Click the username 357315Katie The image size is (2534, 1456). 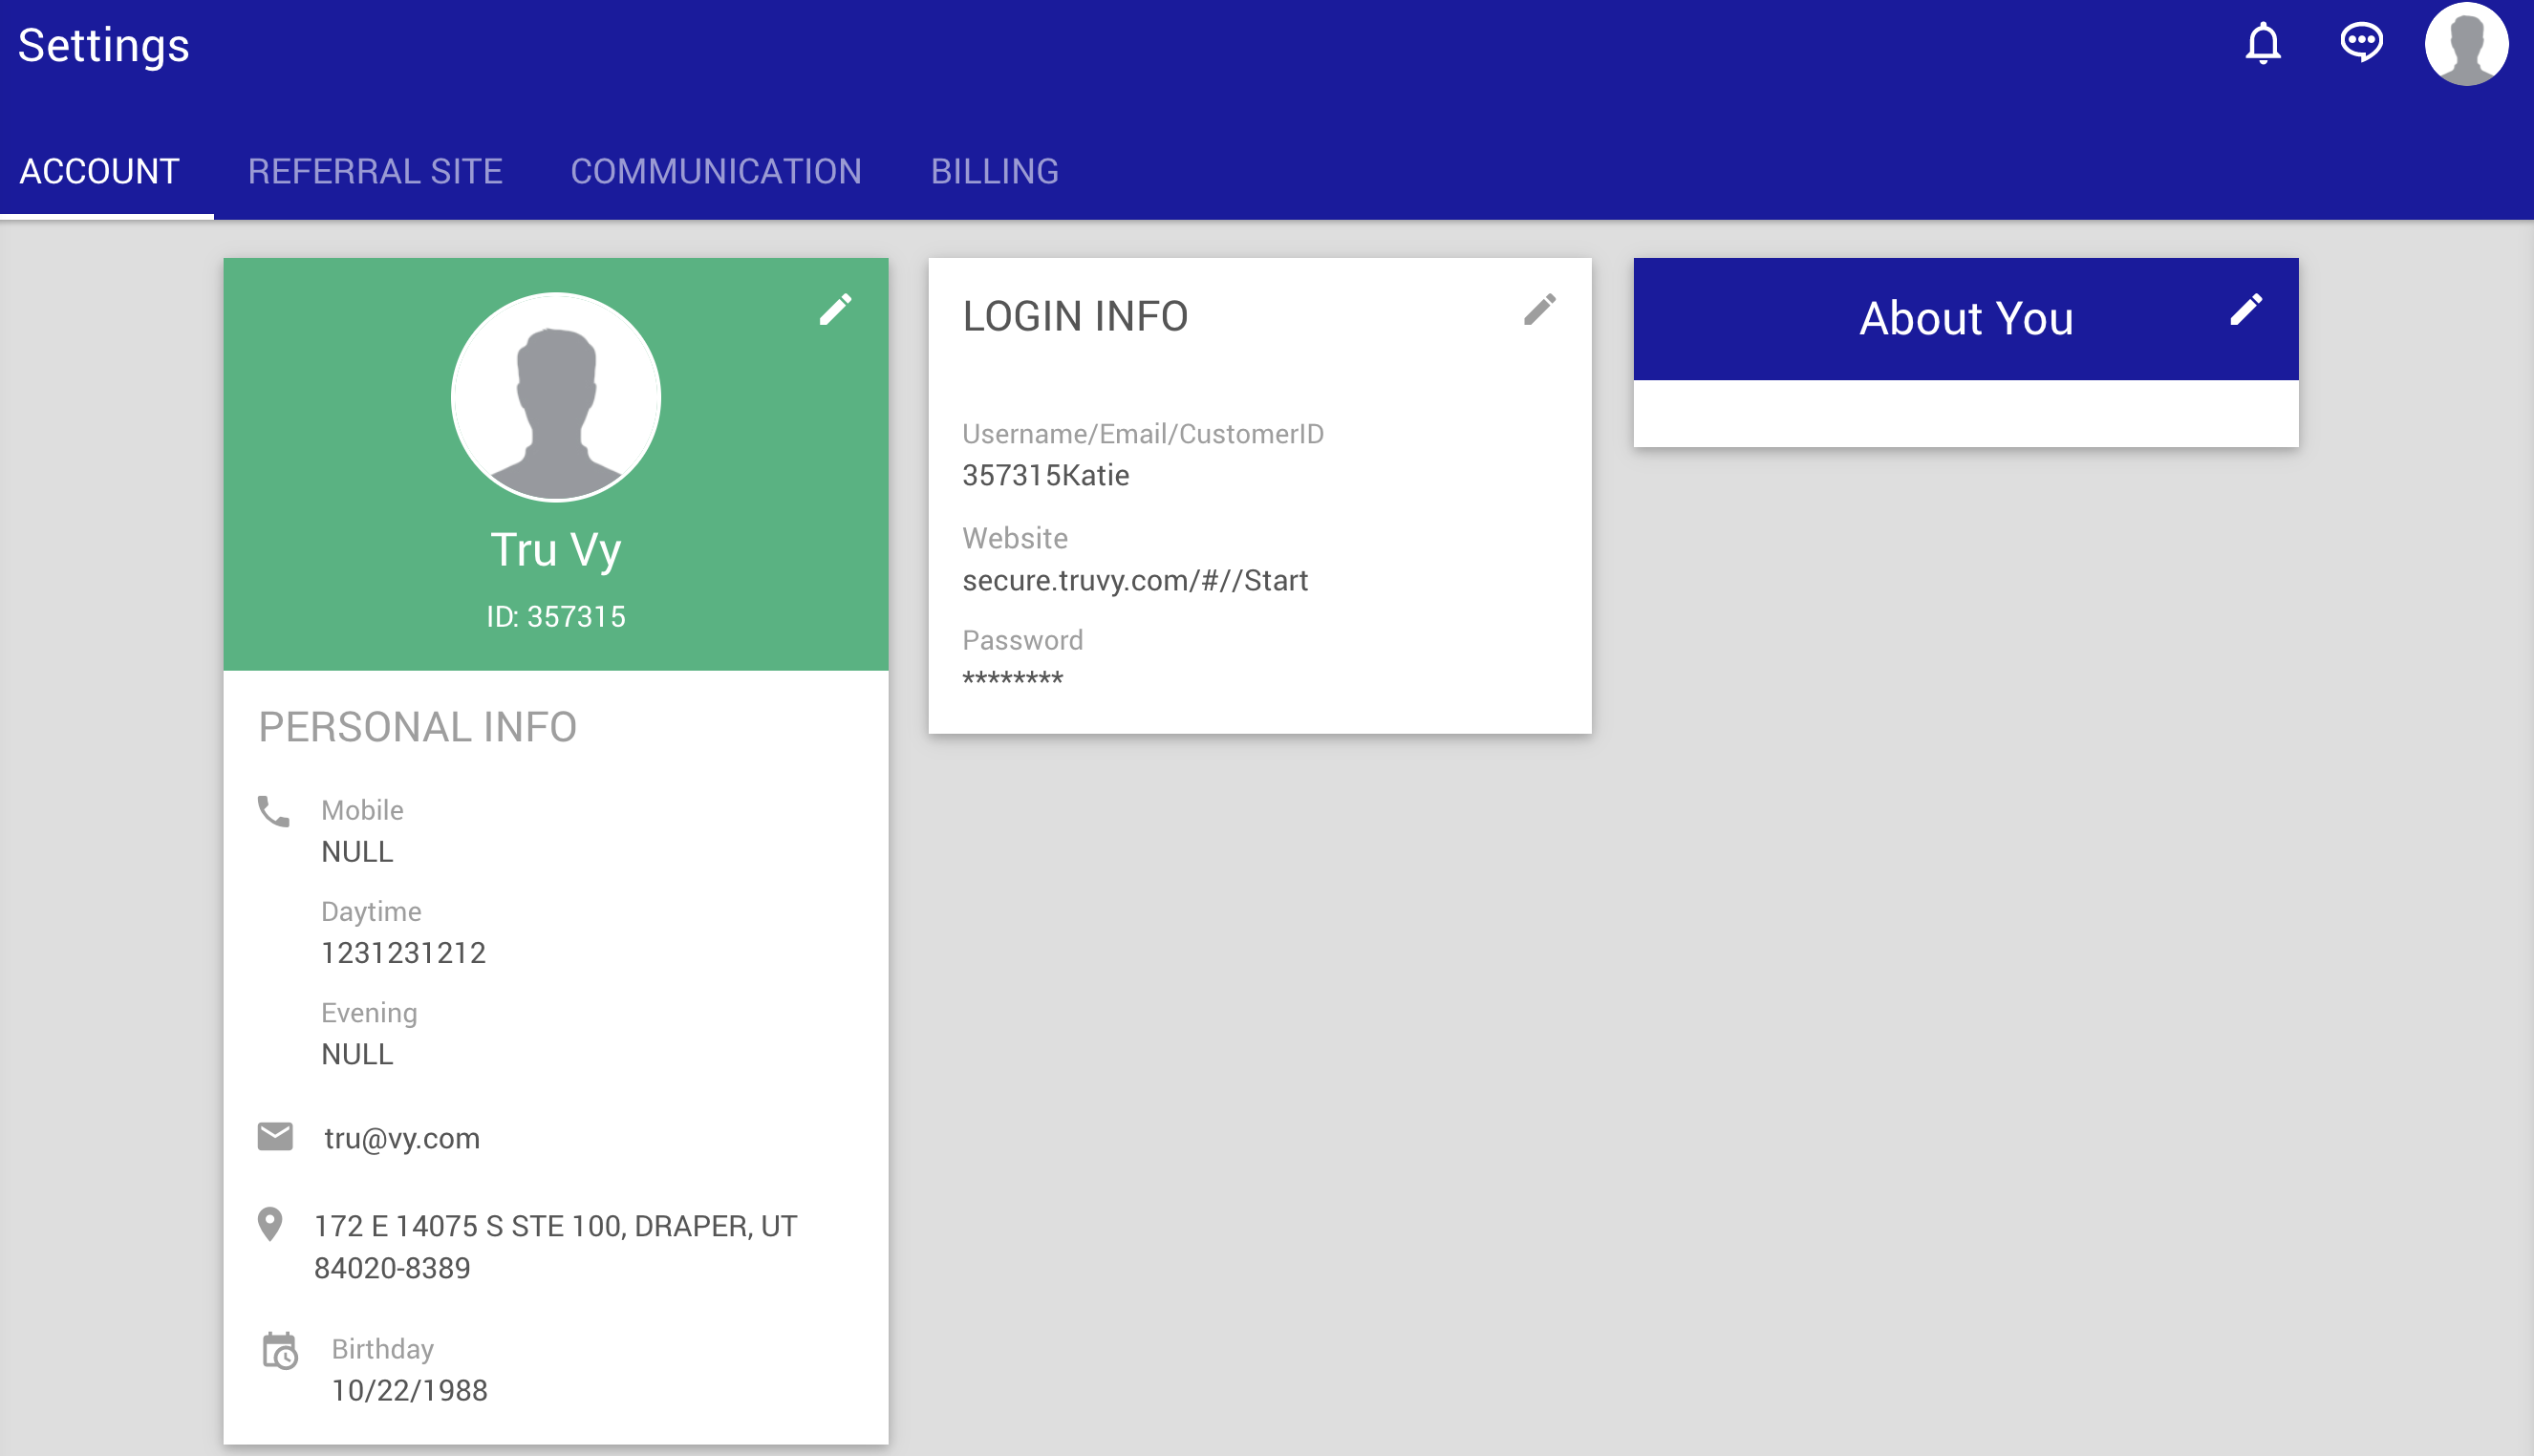[1046, 476]
